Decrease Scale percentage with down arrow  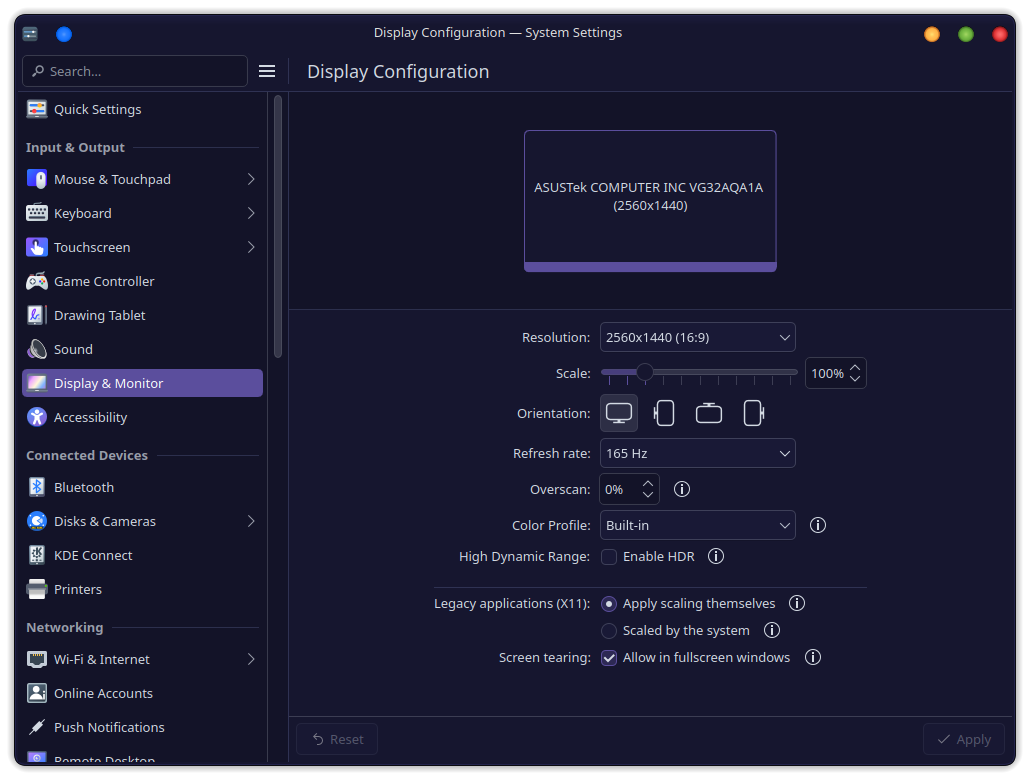click(x=855, y=378)
